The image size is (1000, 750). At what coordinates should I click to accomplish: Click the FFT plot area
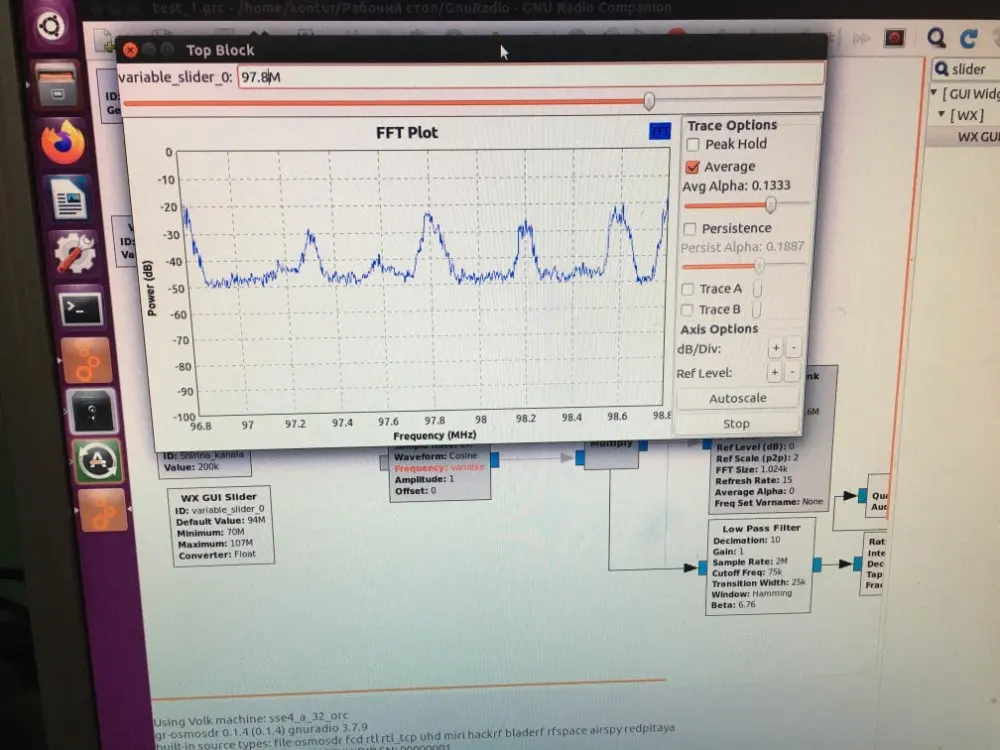tap(425, 281)
